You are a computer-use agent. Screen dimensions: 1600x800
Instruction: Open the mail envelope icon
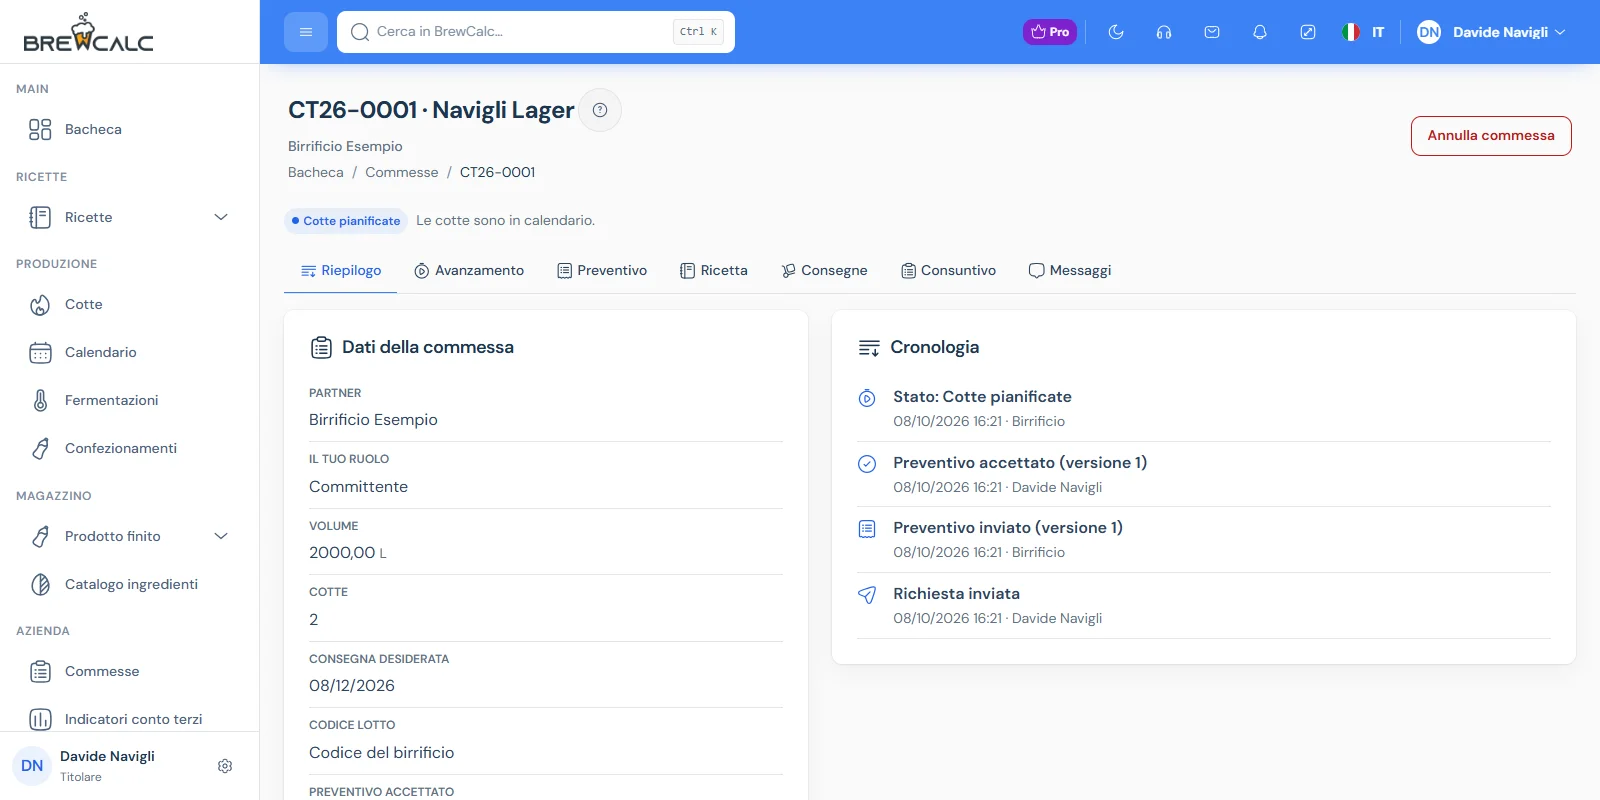click(x=1212, y=32)
